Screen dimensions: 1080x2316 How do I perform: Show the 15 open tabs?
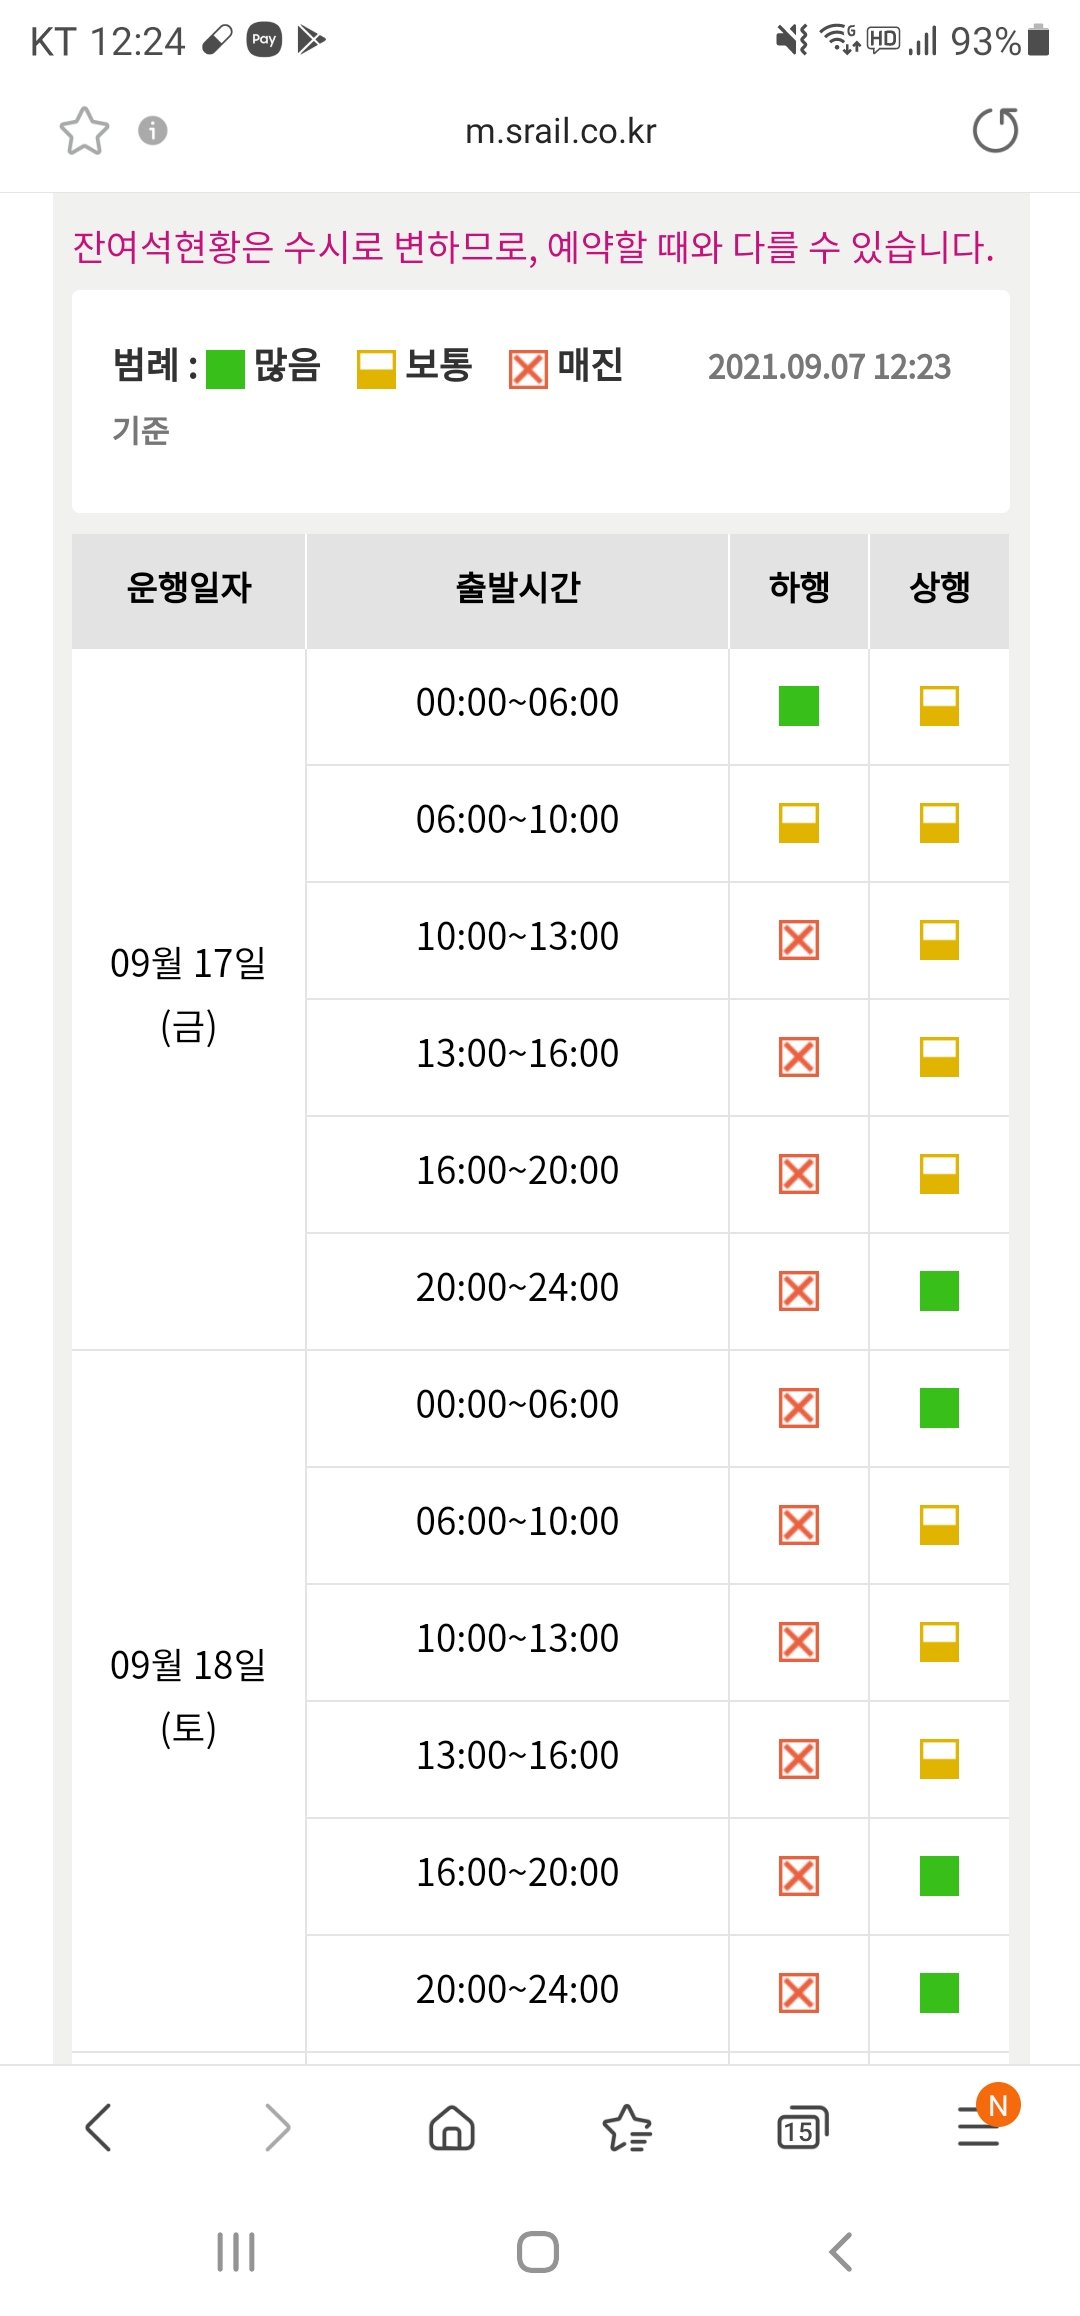(802, 2127)
